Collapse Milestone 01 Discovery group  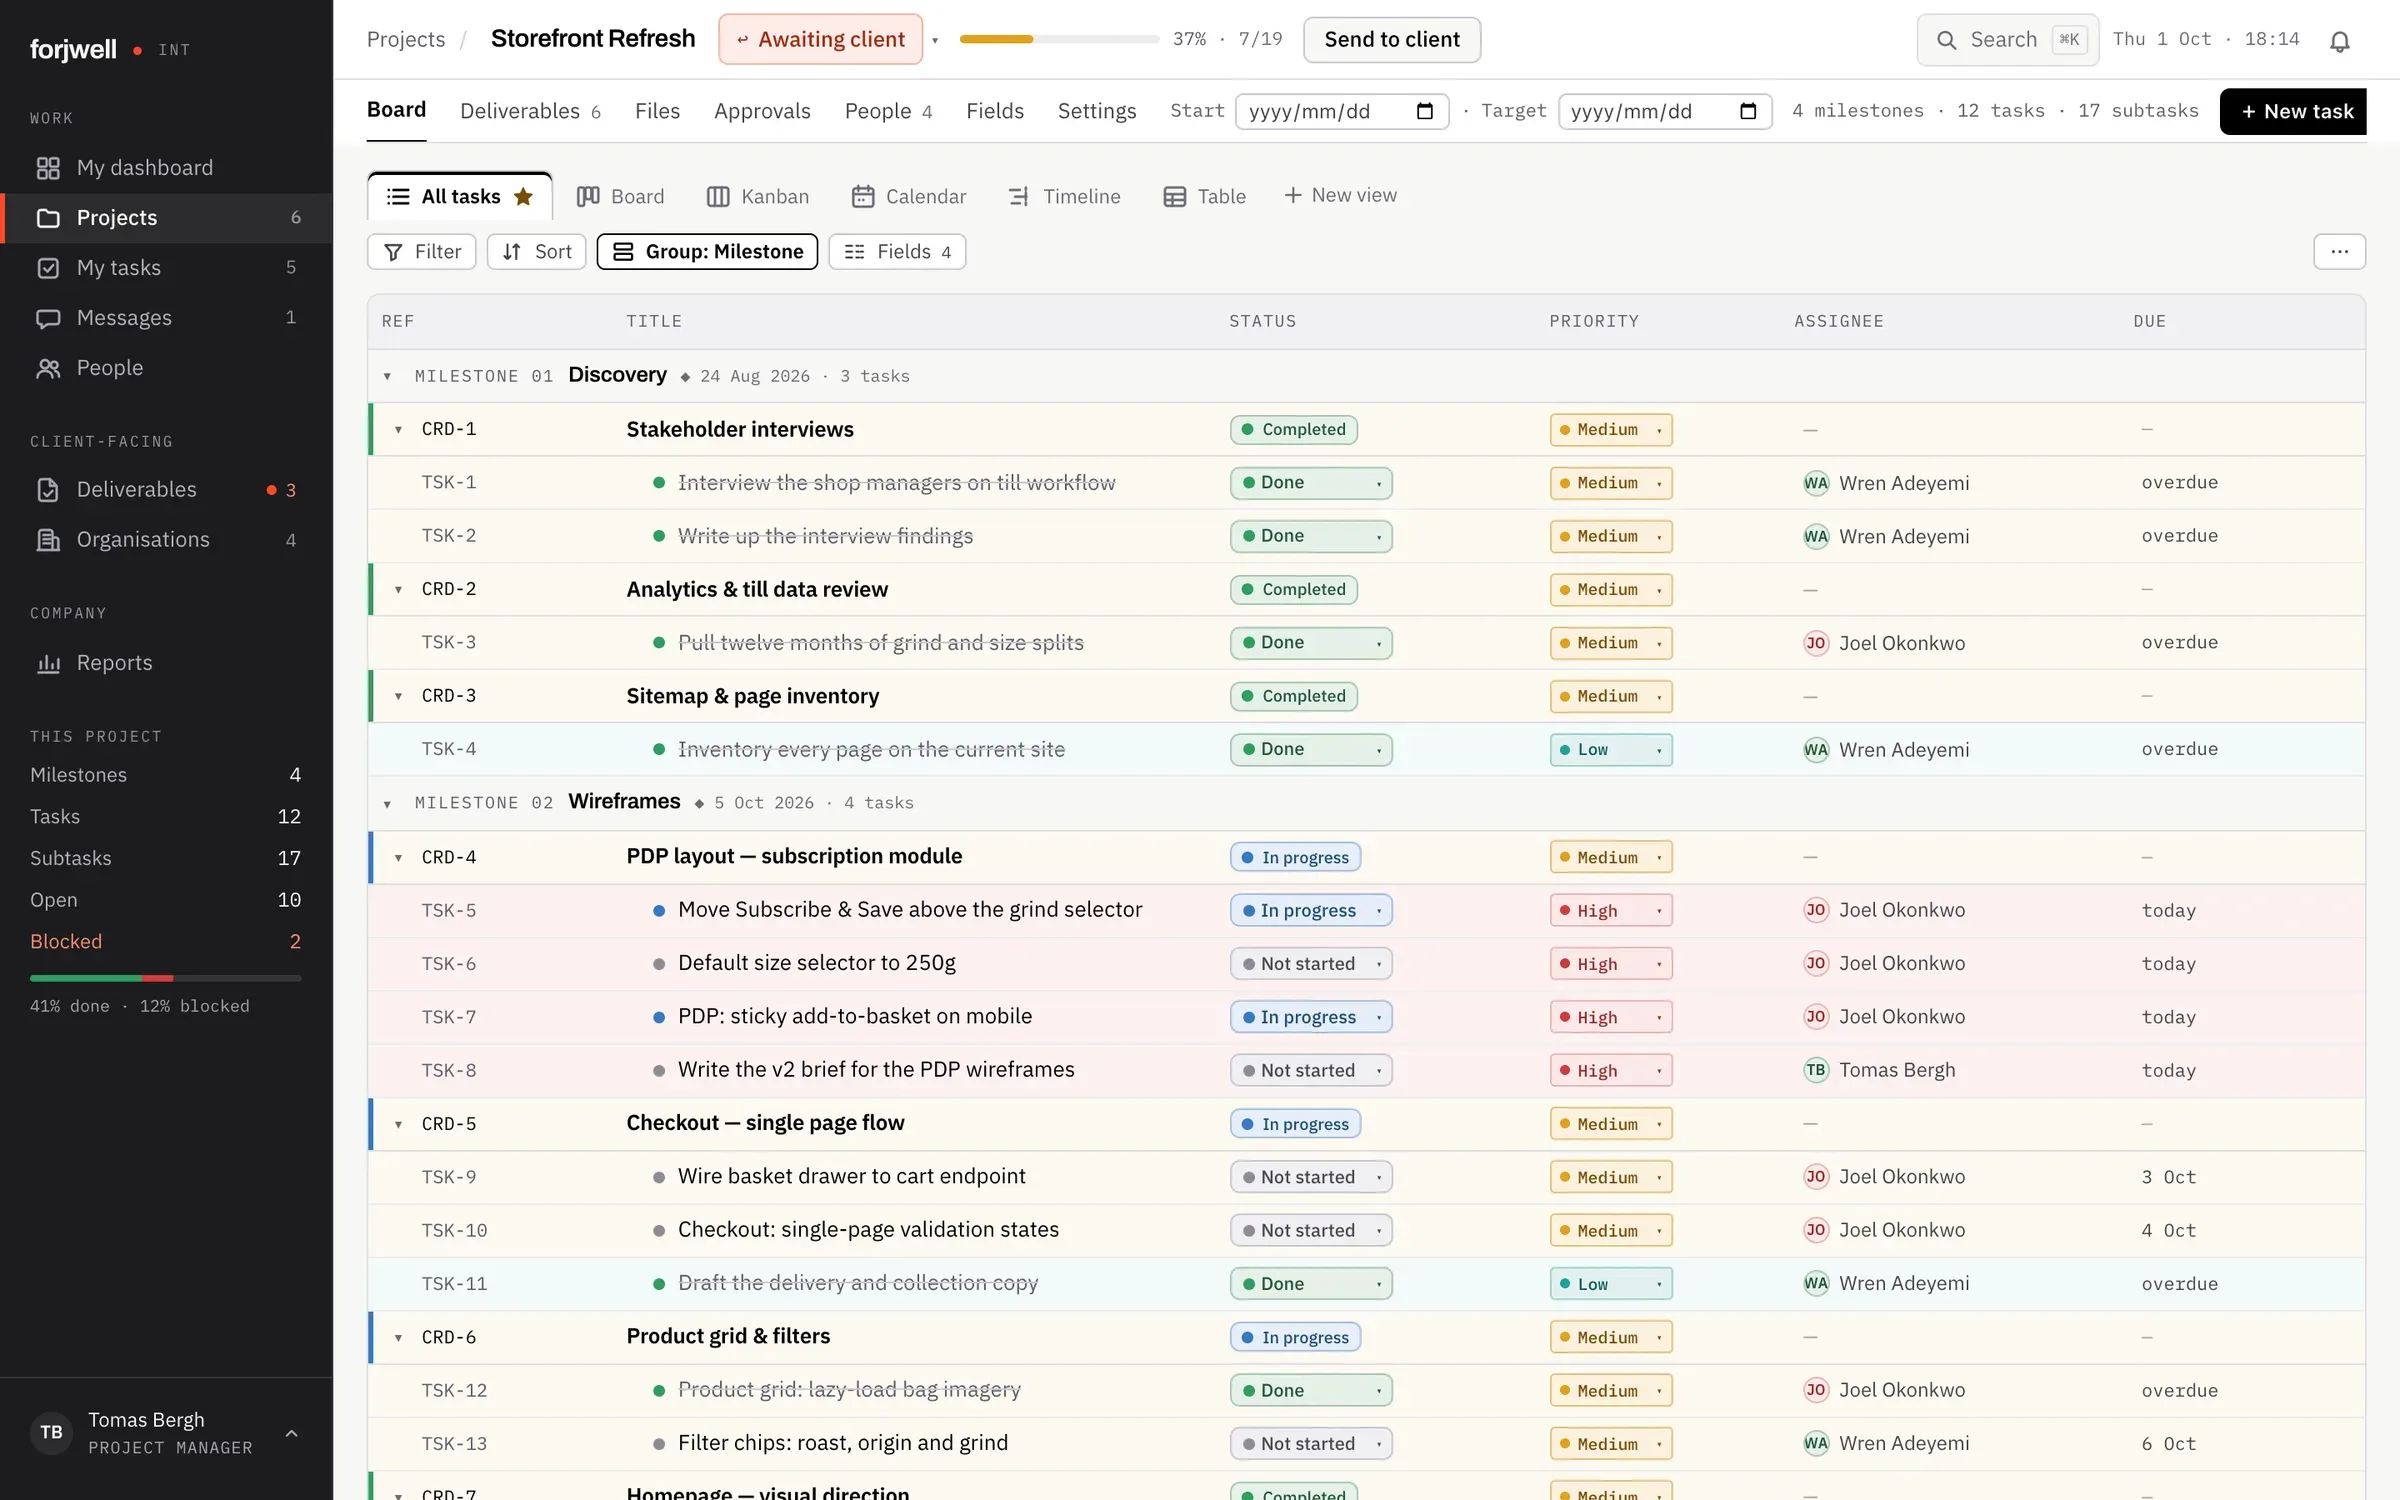click(387, 377)
